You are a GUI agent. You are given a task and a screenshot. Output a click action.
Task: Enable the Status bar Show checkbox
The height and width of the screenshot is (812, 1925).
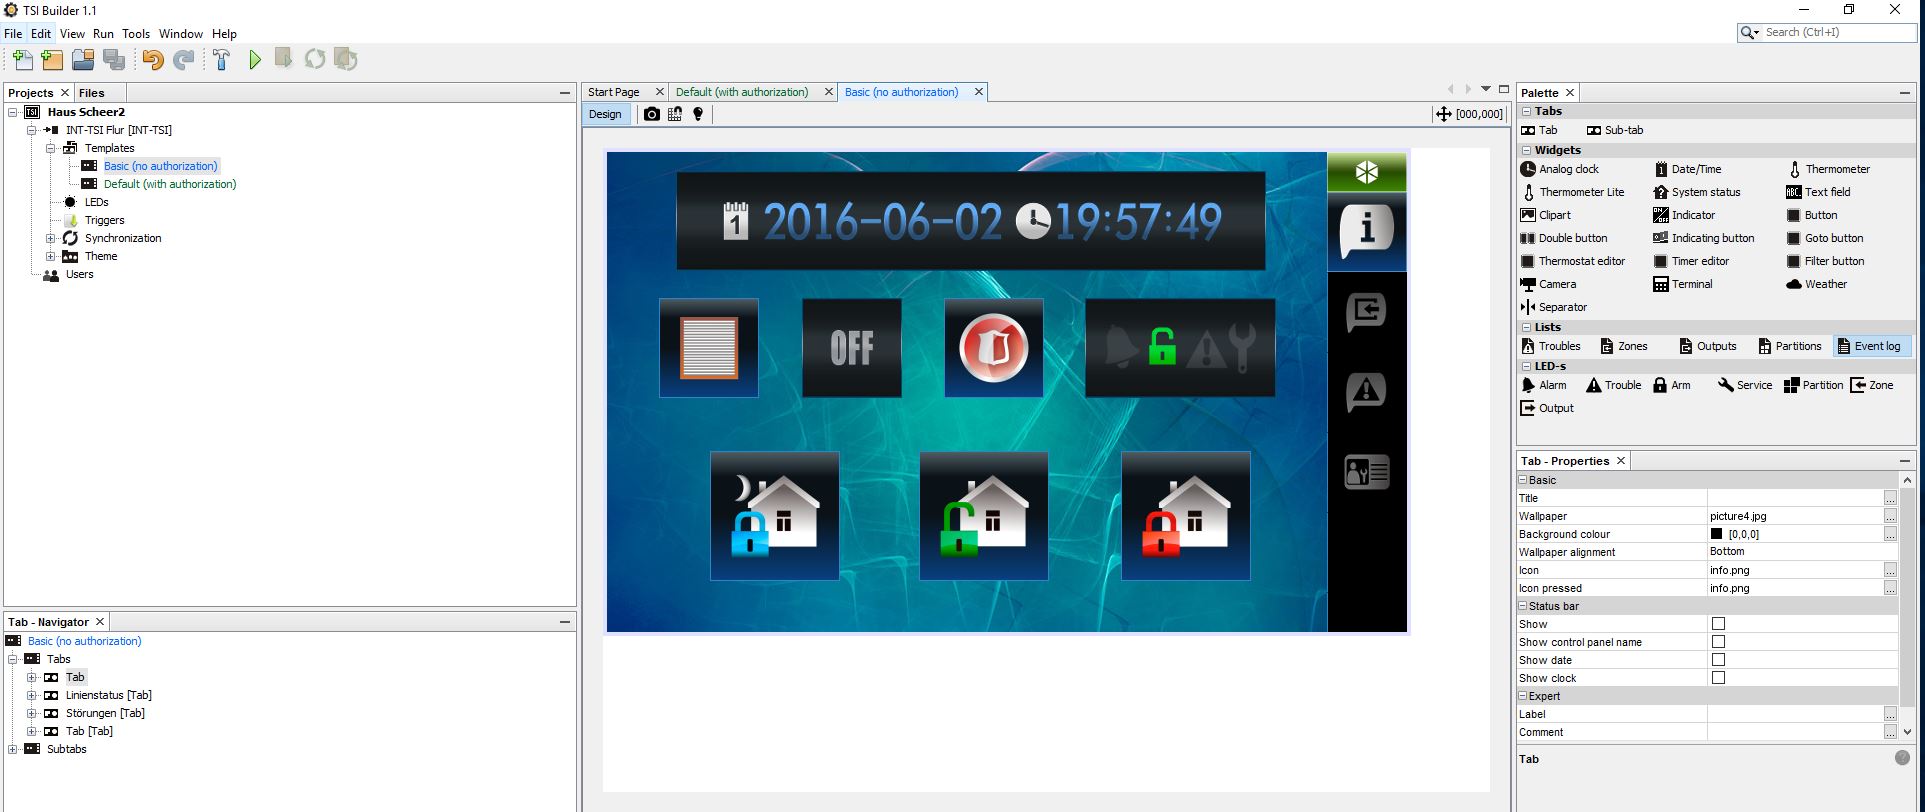[1718, 624]
